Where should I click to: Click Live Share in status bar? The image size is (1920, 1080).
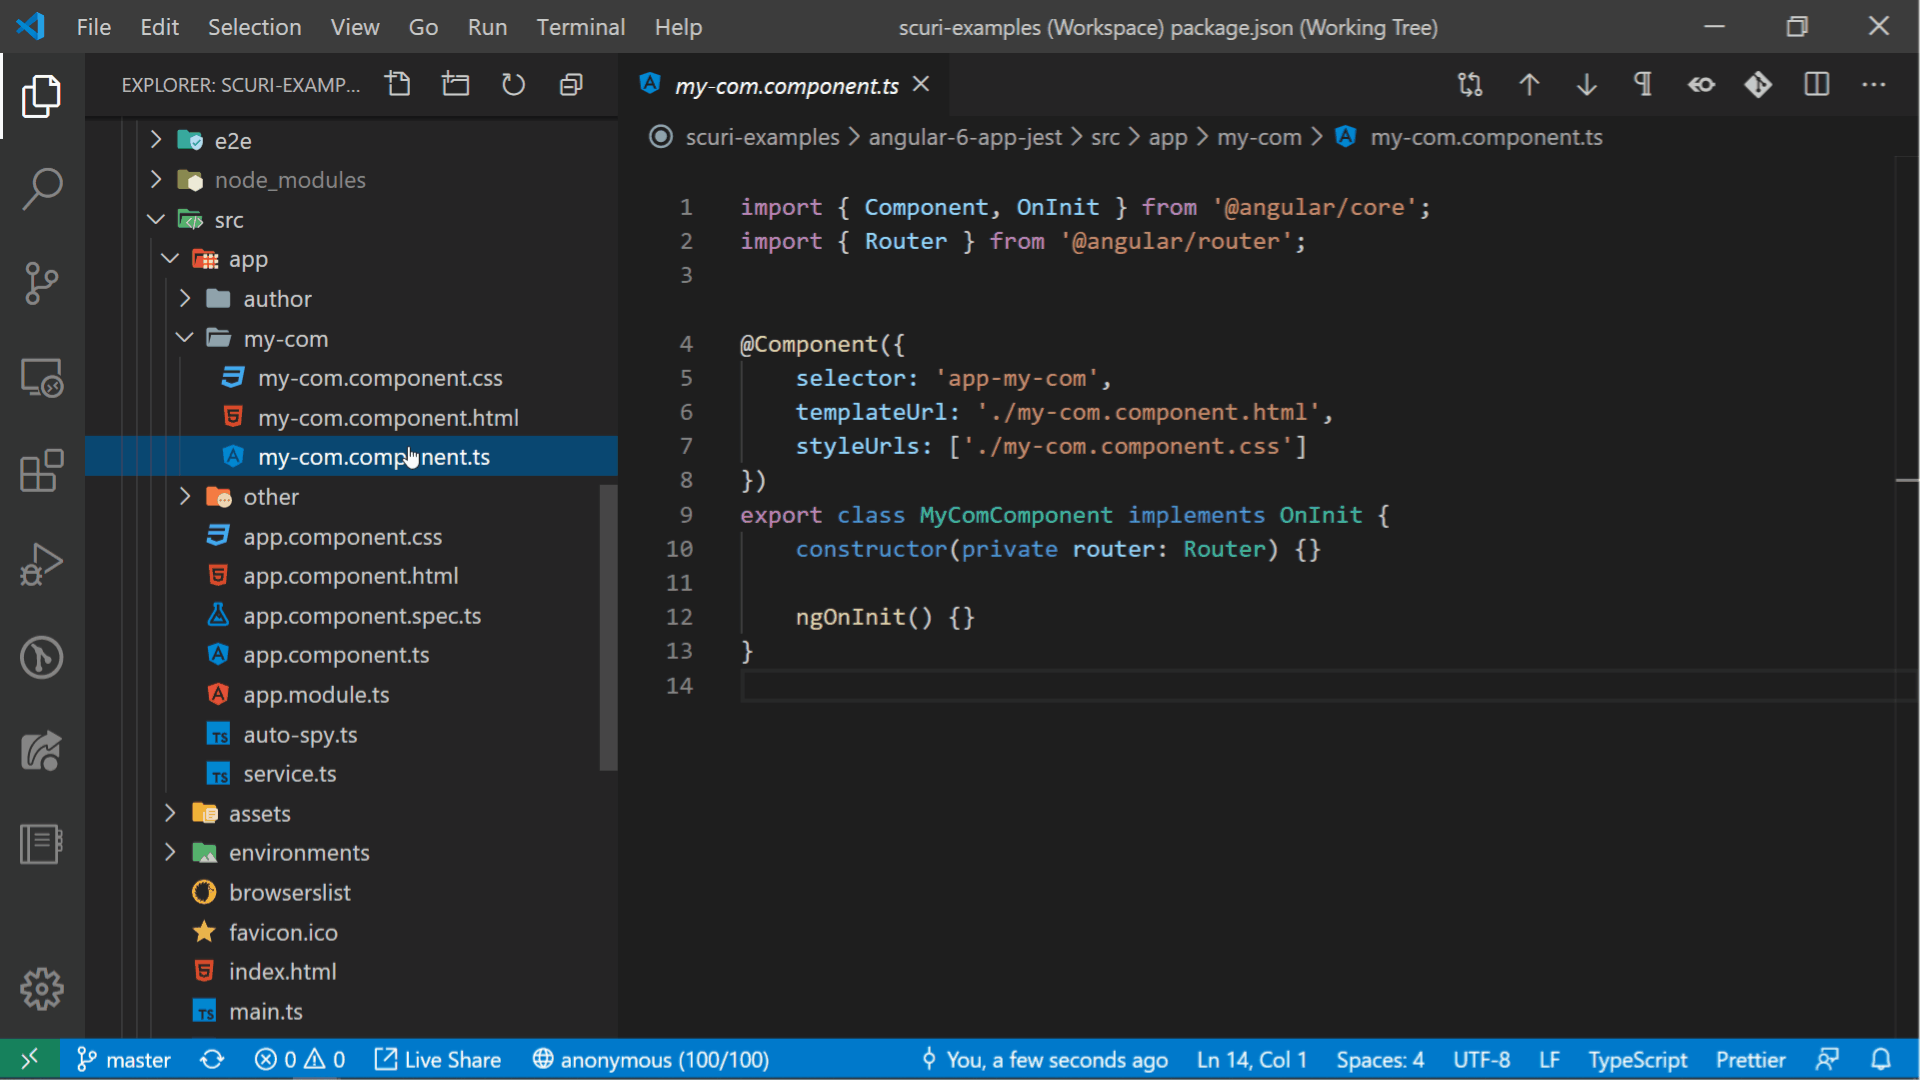coord(437,1059)
